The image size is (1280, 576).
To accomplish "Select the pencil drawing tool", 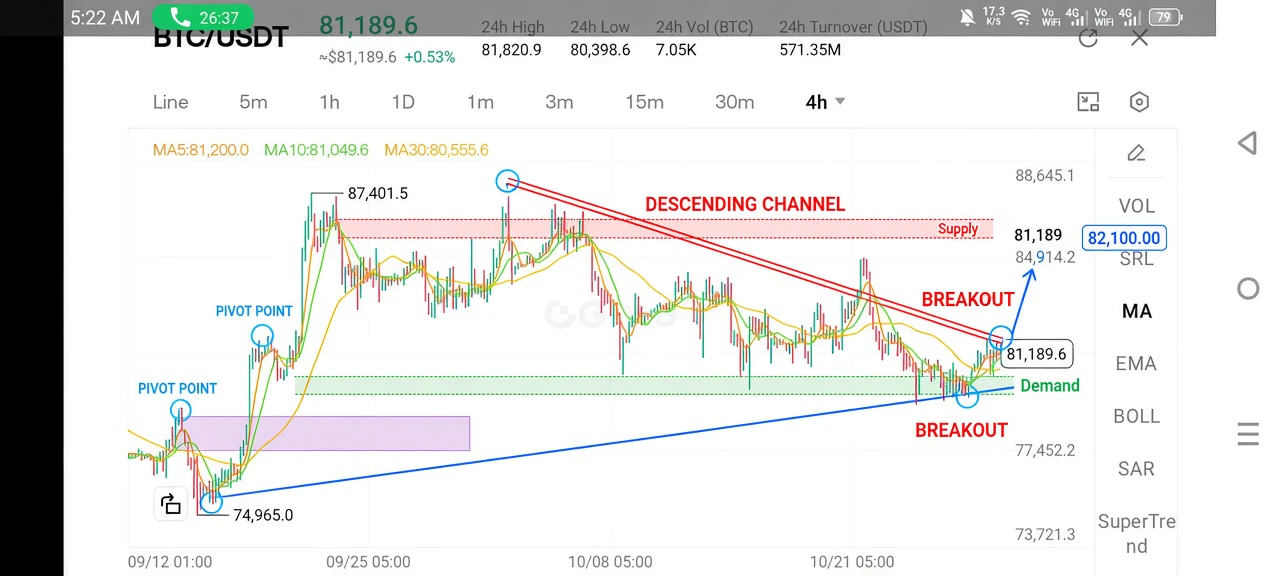I will [x=1136, y=153].
